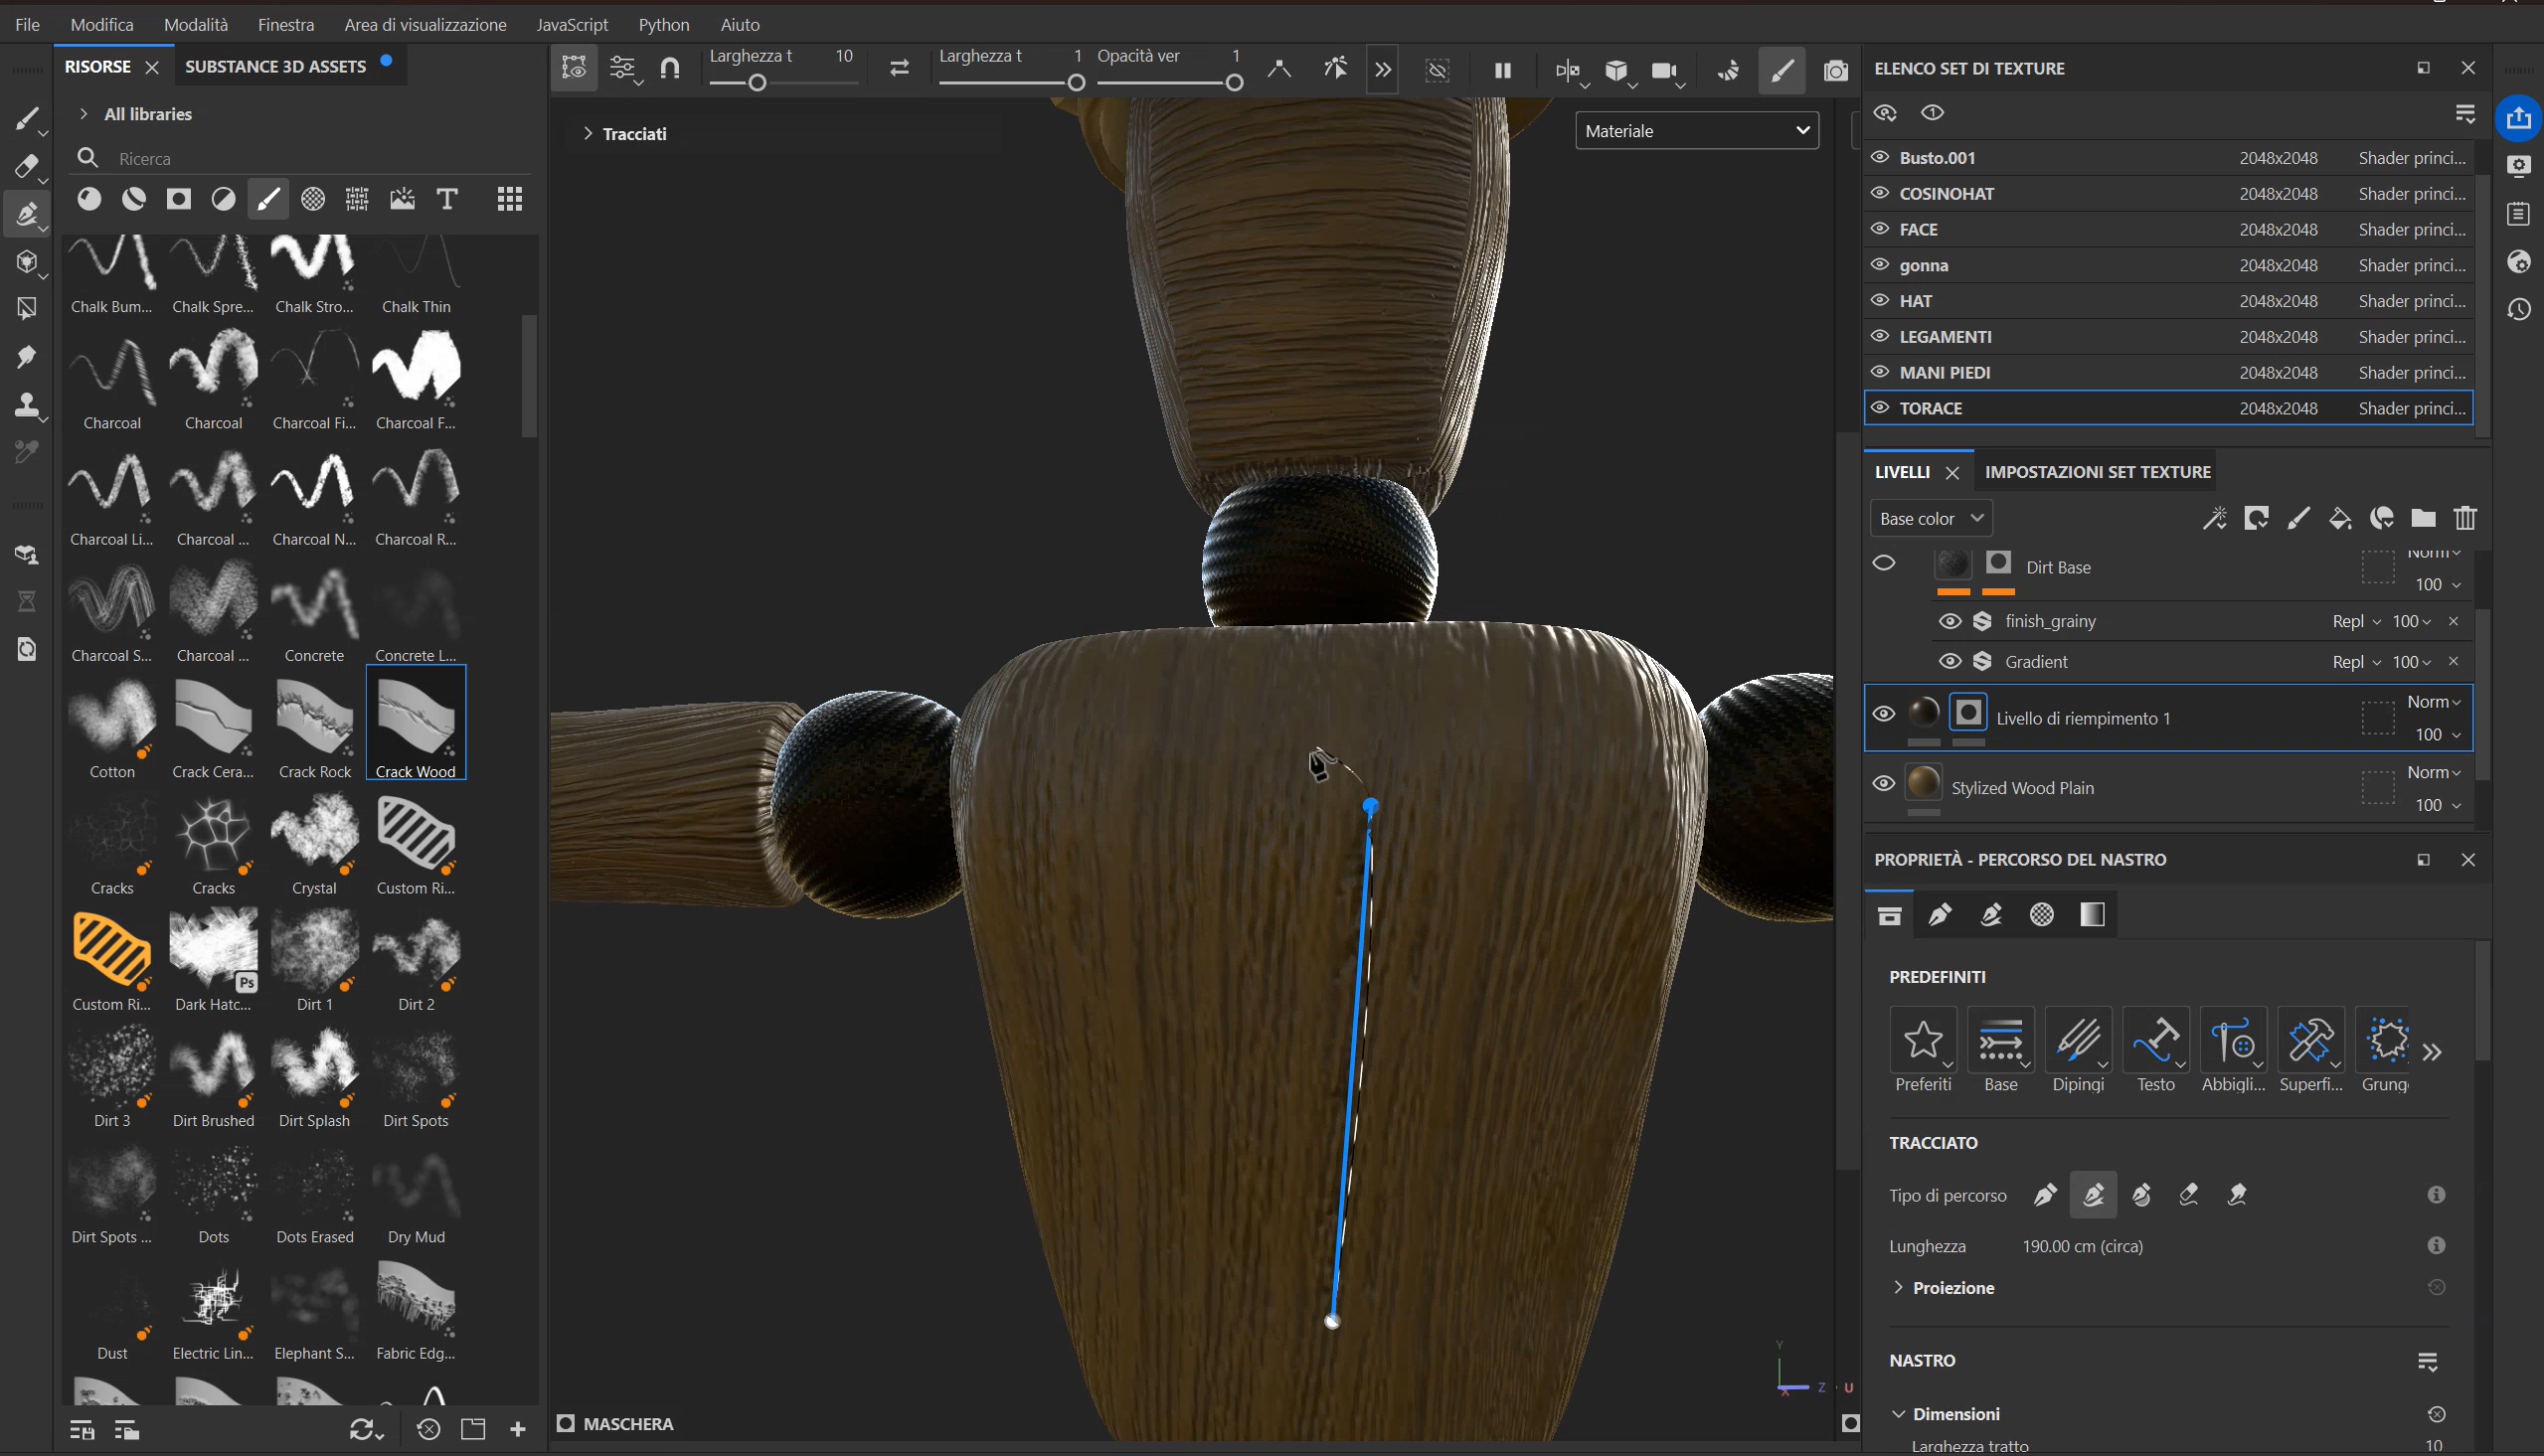The width and height of the screenshot is (2544, 1456).
Task: Add a fill layer in Livelli panel
Action: pyautogui.click(x=2340, y=518)
